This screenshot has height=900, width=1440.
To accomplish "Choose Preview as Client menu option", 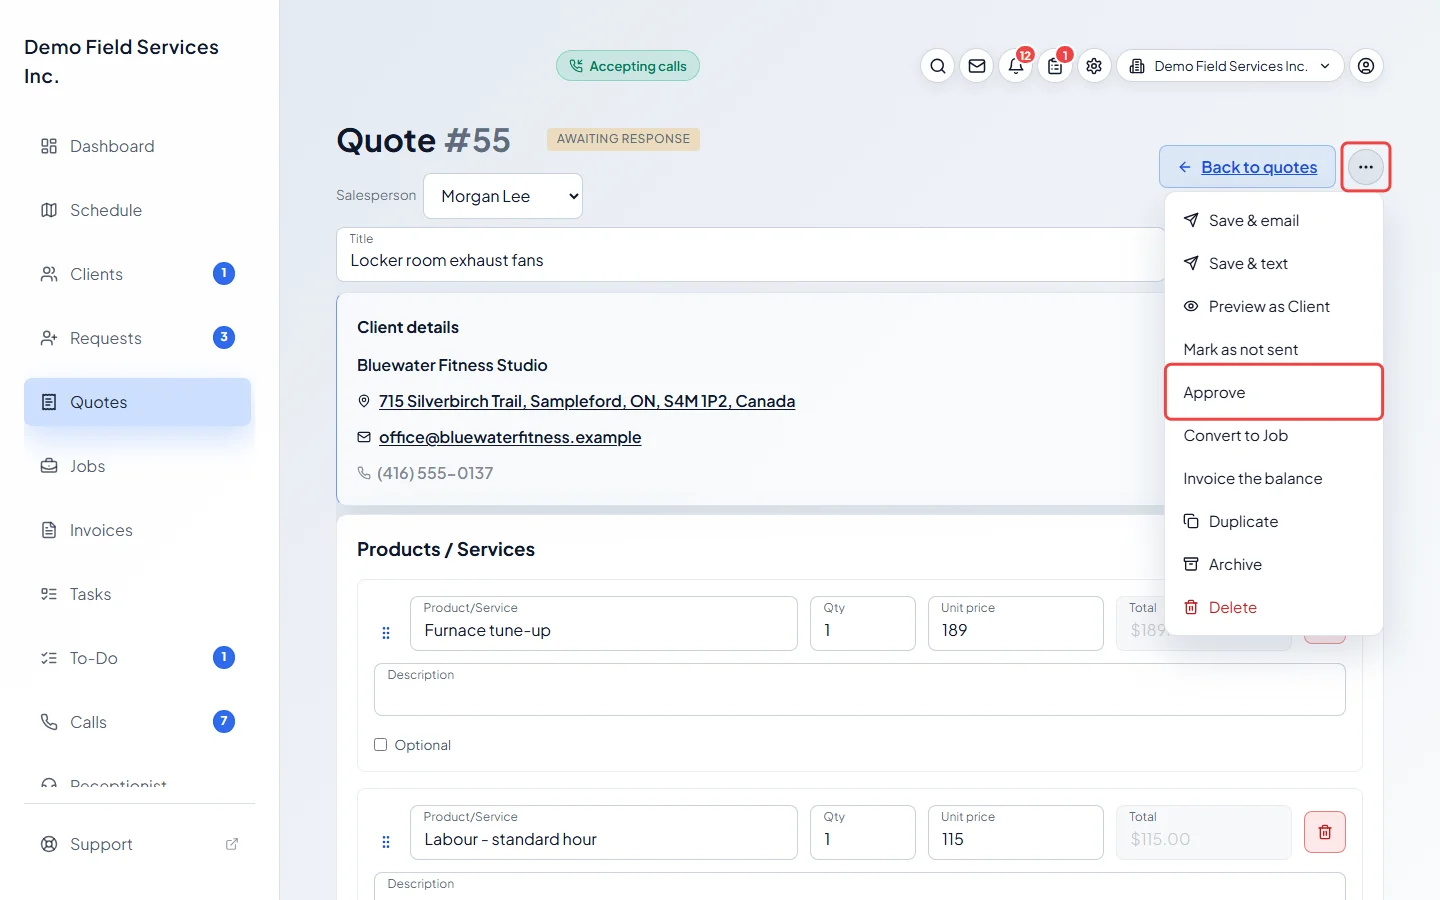I will (1274, 306).
